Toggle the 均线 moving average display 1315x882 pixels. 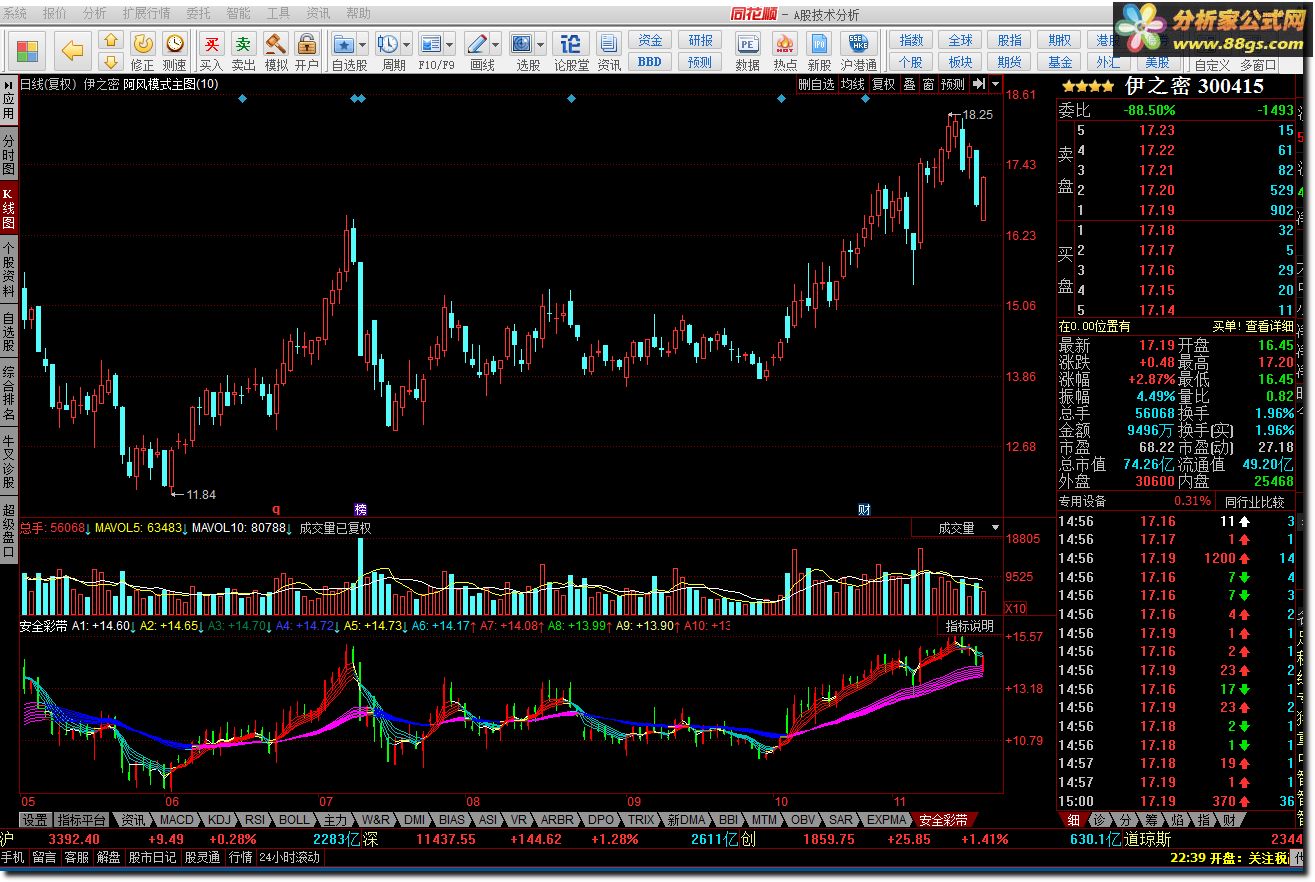[852, 84]
